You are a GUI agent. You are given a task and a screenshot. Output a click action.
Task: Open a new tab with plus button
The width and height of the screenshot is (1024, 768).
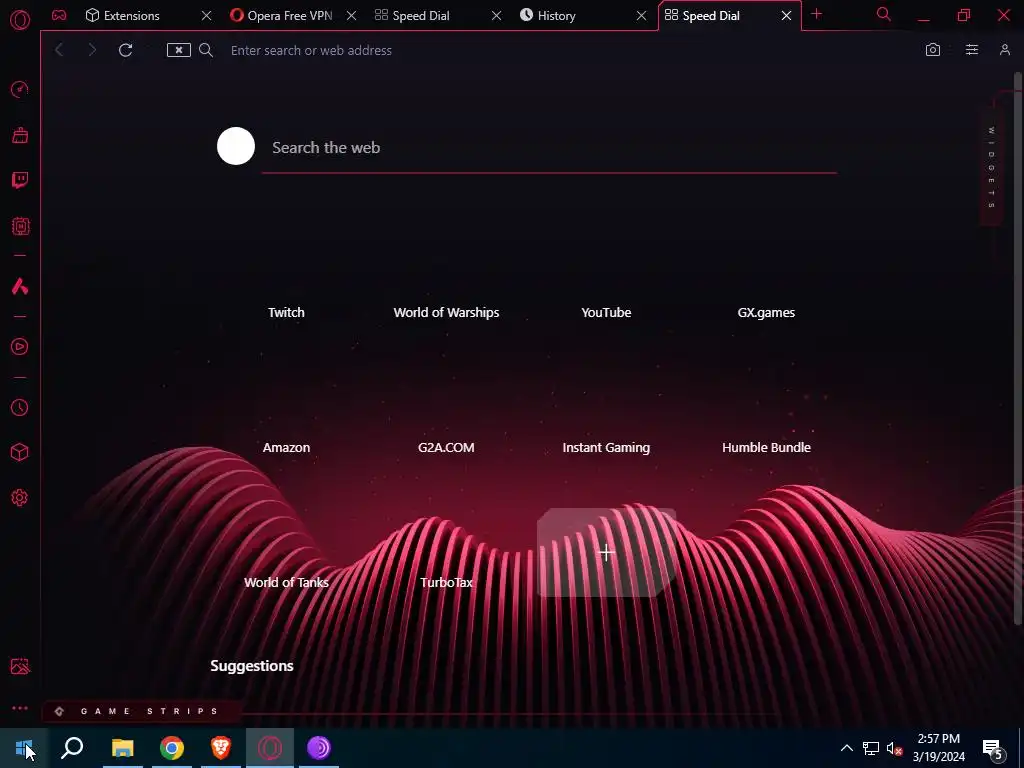pyautogui.click(x=816, y=14)
